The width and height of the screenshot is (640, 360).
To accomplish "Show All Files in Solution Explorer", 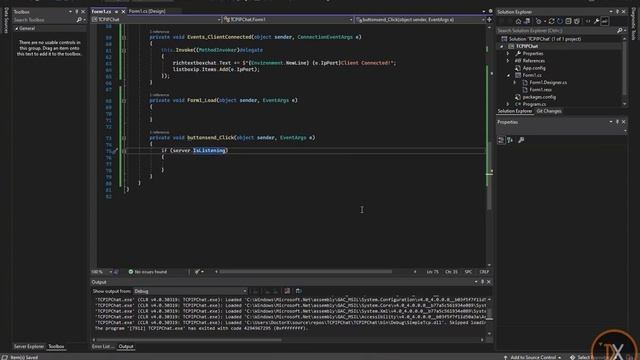I will click(577, 21).
